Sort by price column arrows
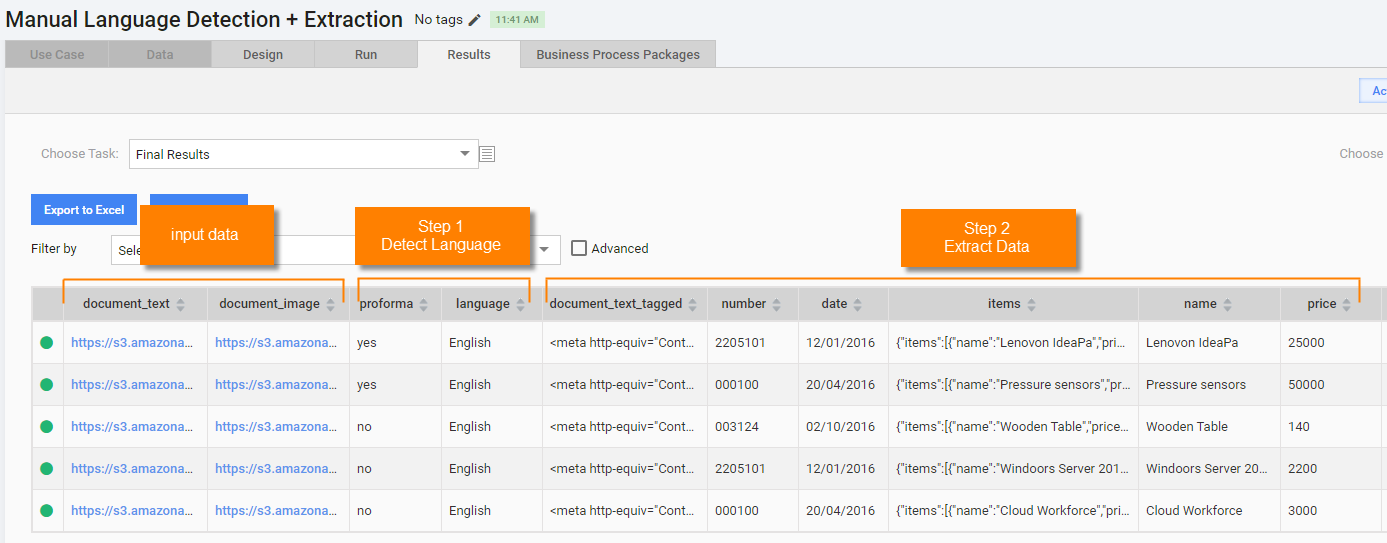1387x543 pixels. point(1346,304)
